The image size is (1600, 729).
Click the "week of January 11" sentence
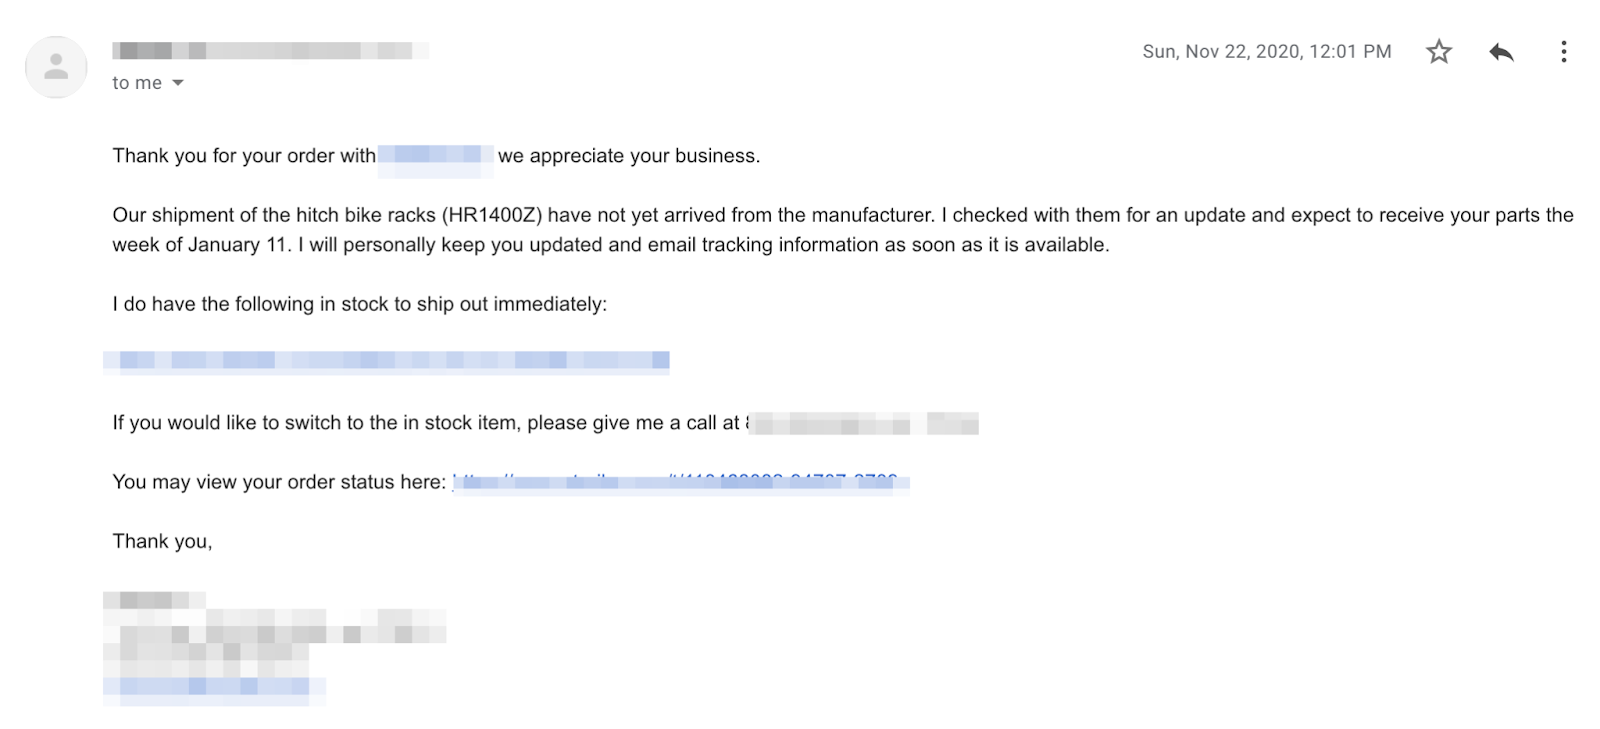click(200, 245)
